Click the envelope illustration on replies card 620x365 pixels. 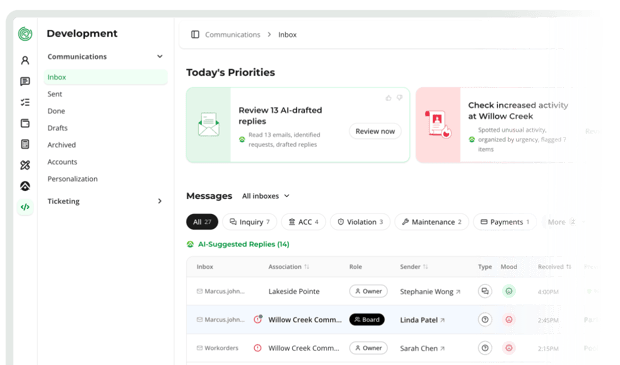click(x=208, y=125)
